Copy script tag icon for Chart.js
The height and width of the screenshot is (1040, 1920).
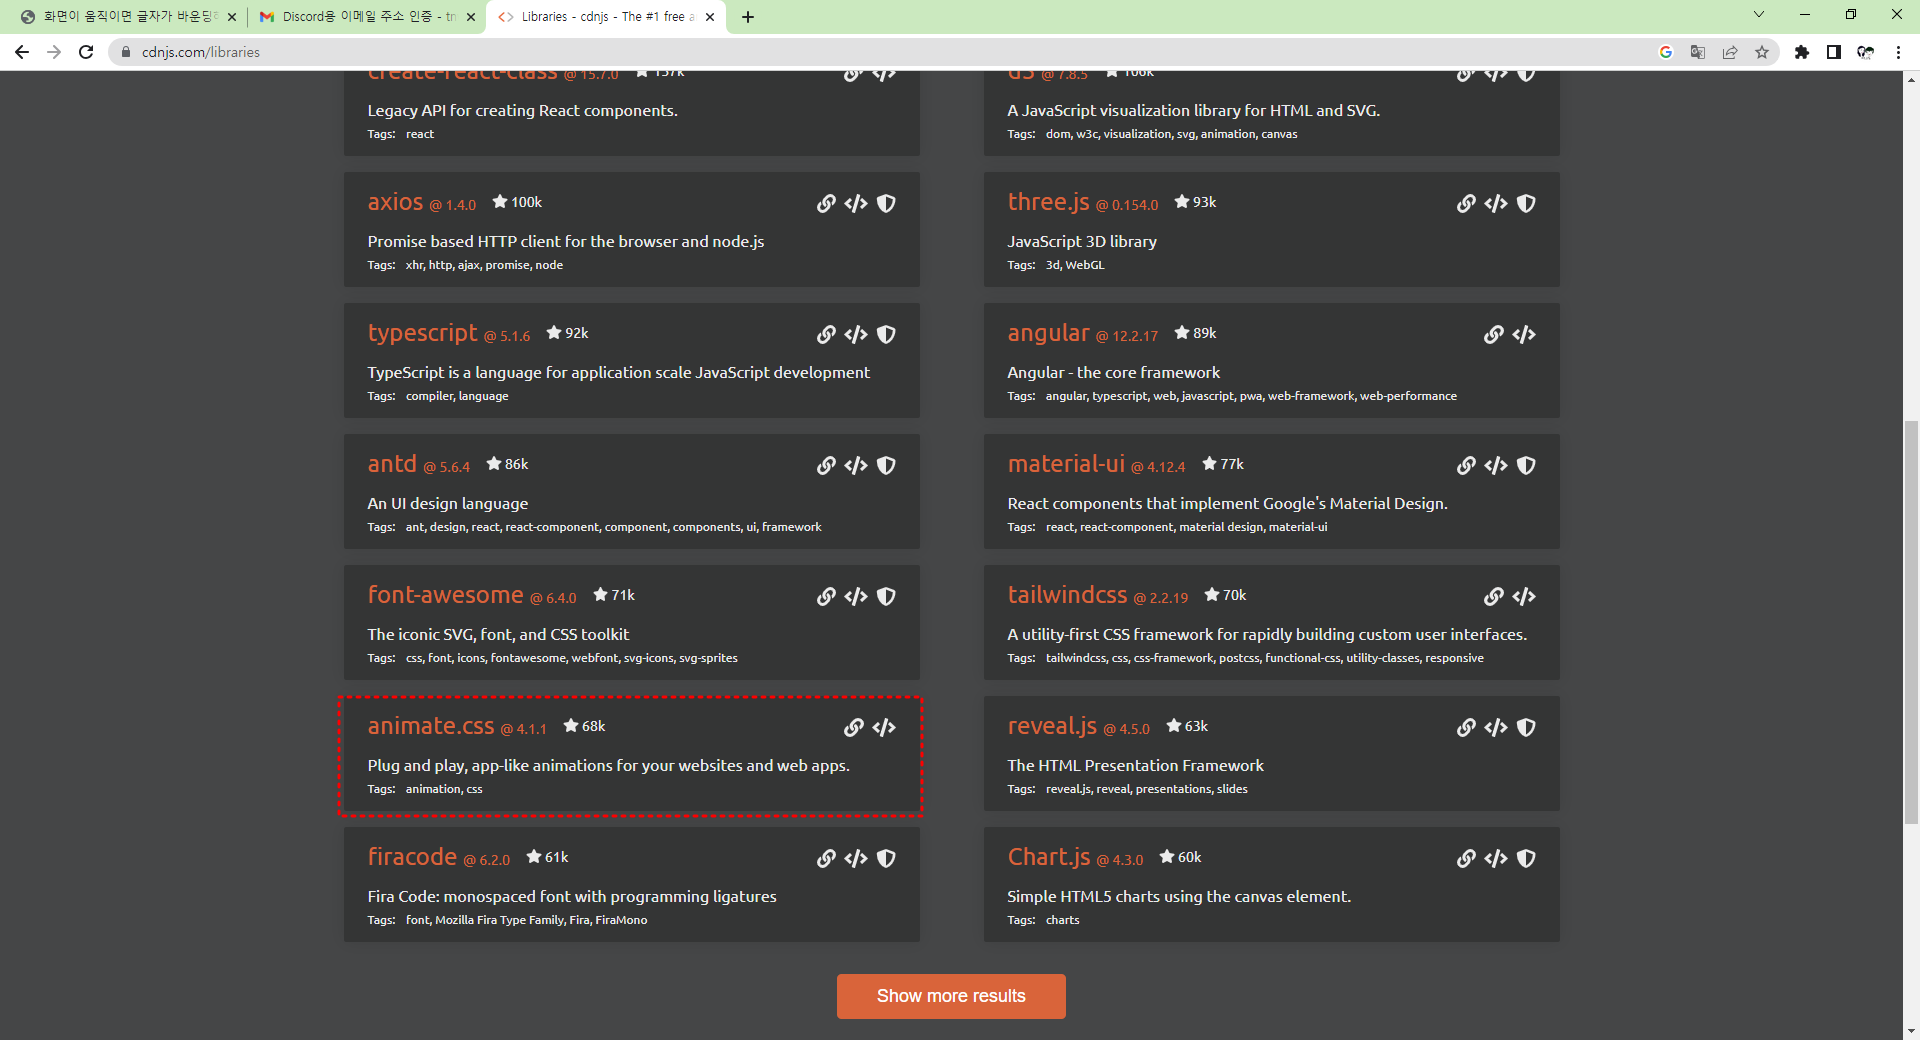[x=1496, y=859]
